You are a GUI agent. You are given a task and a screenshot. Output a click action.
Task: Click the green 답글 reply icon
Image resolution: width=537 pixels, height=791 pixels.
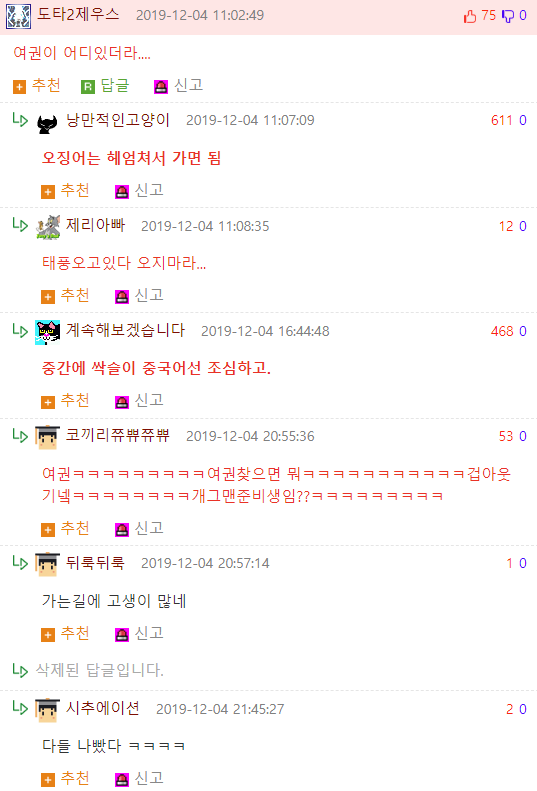tap(88, 87)
